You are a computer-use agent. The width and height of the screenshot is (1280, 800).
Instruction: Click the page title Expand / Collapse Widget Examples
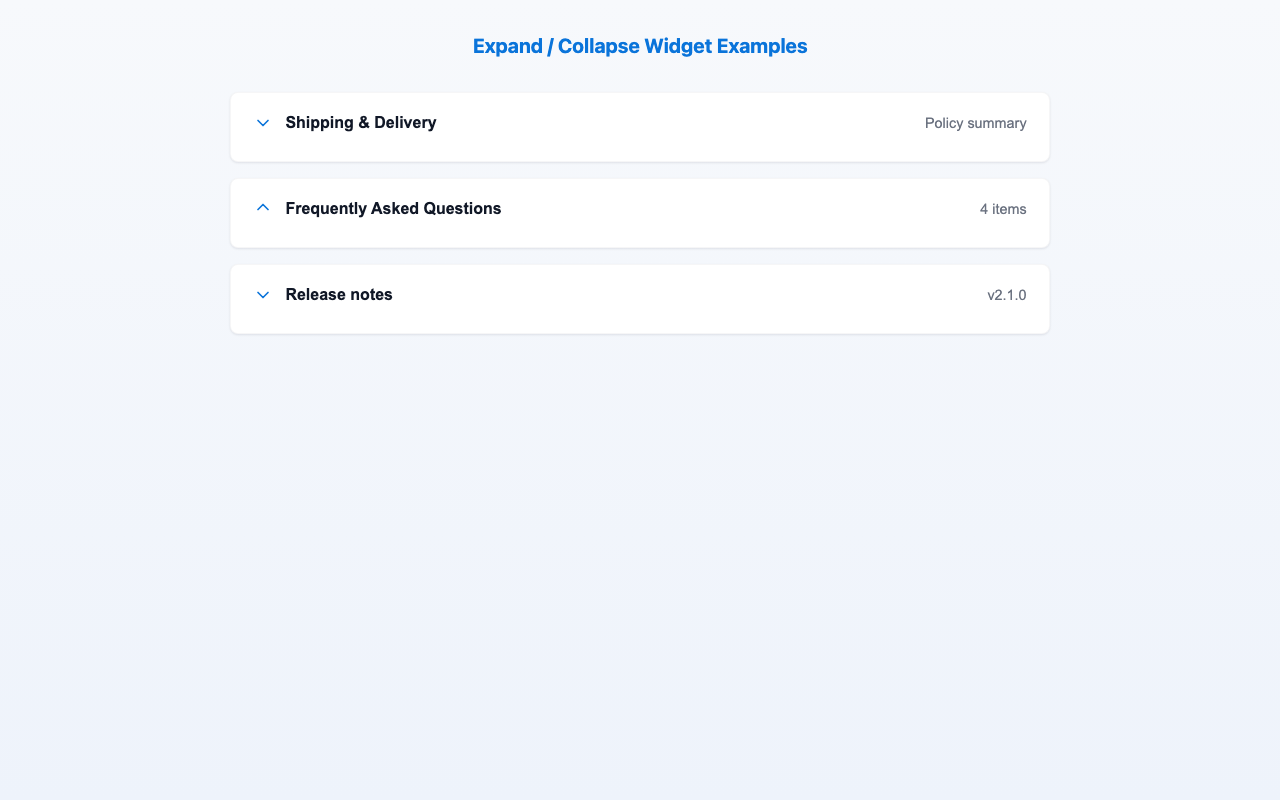click(x=640, y=46)
